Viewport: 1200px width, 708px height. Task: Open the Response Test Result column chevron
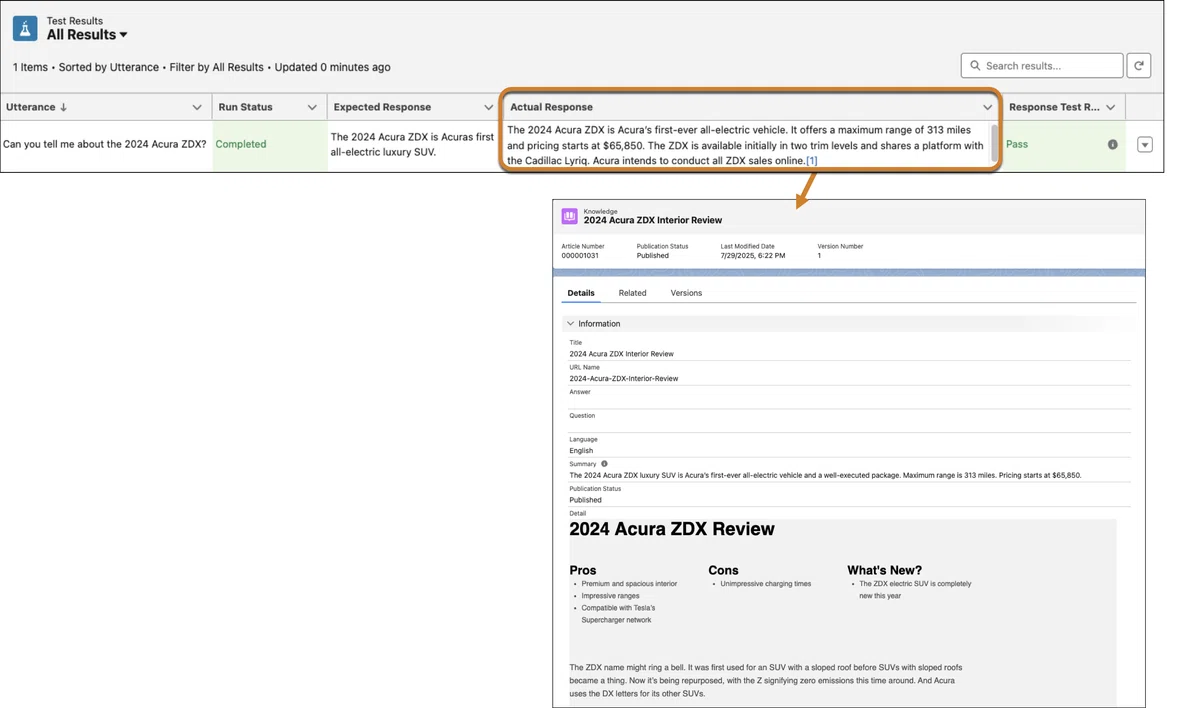(1111, 107)
